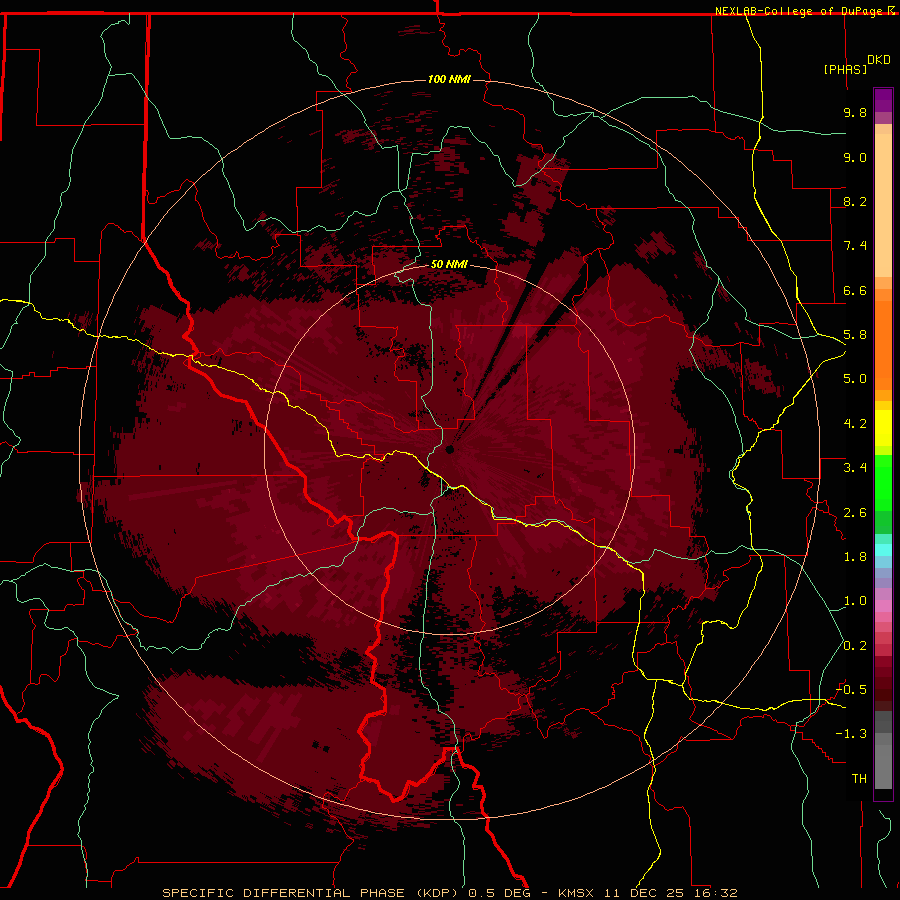
Task: Click the 2.6 scale value label
Action: click(x=855, y=513)
